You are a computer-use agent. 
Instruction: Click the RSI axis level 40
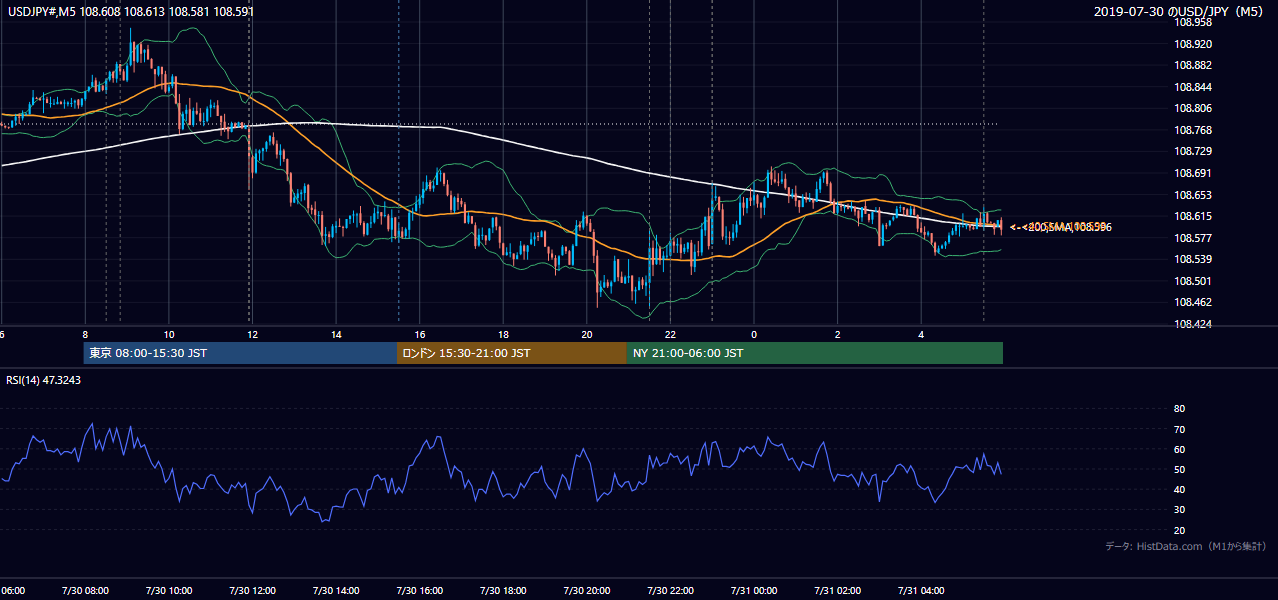pyautogui.click(x=1180, y=489)
